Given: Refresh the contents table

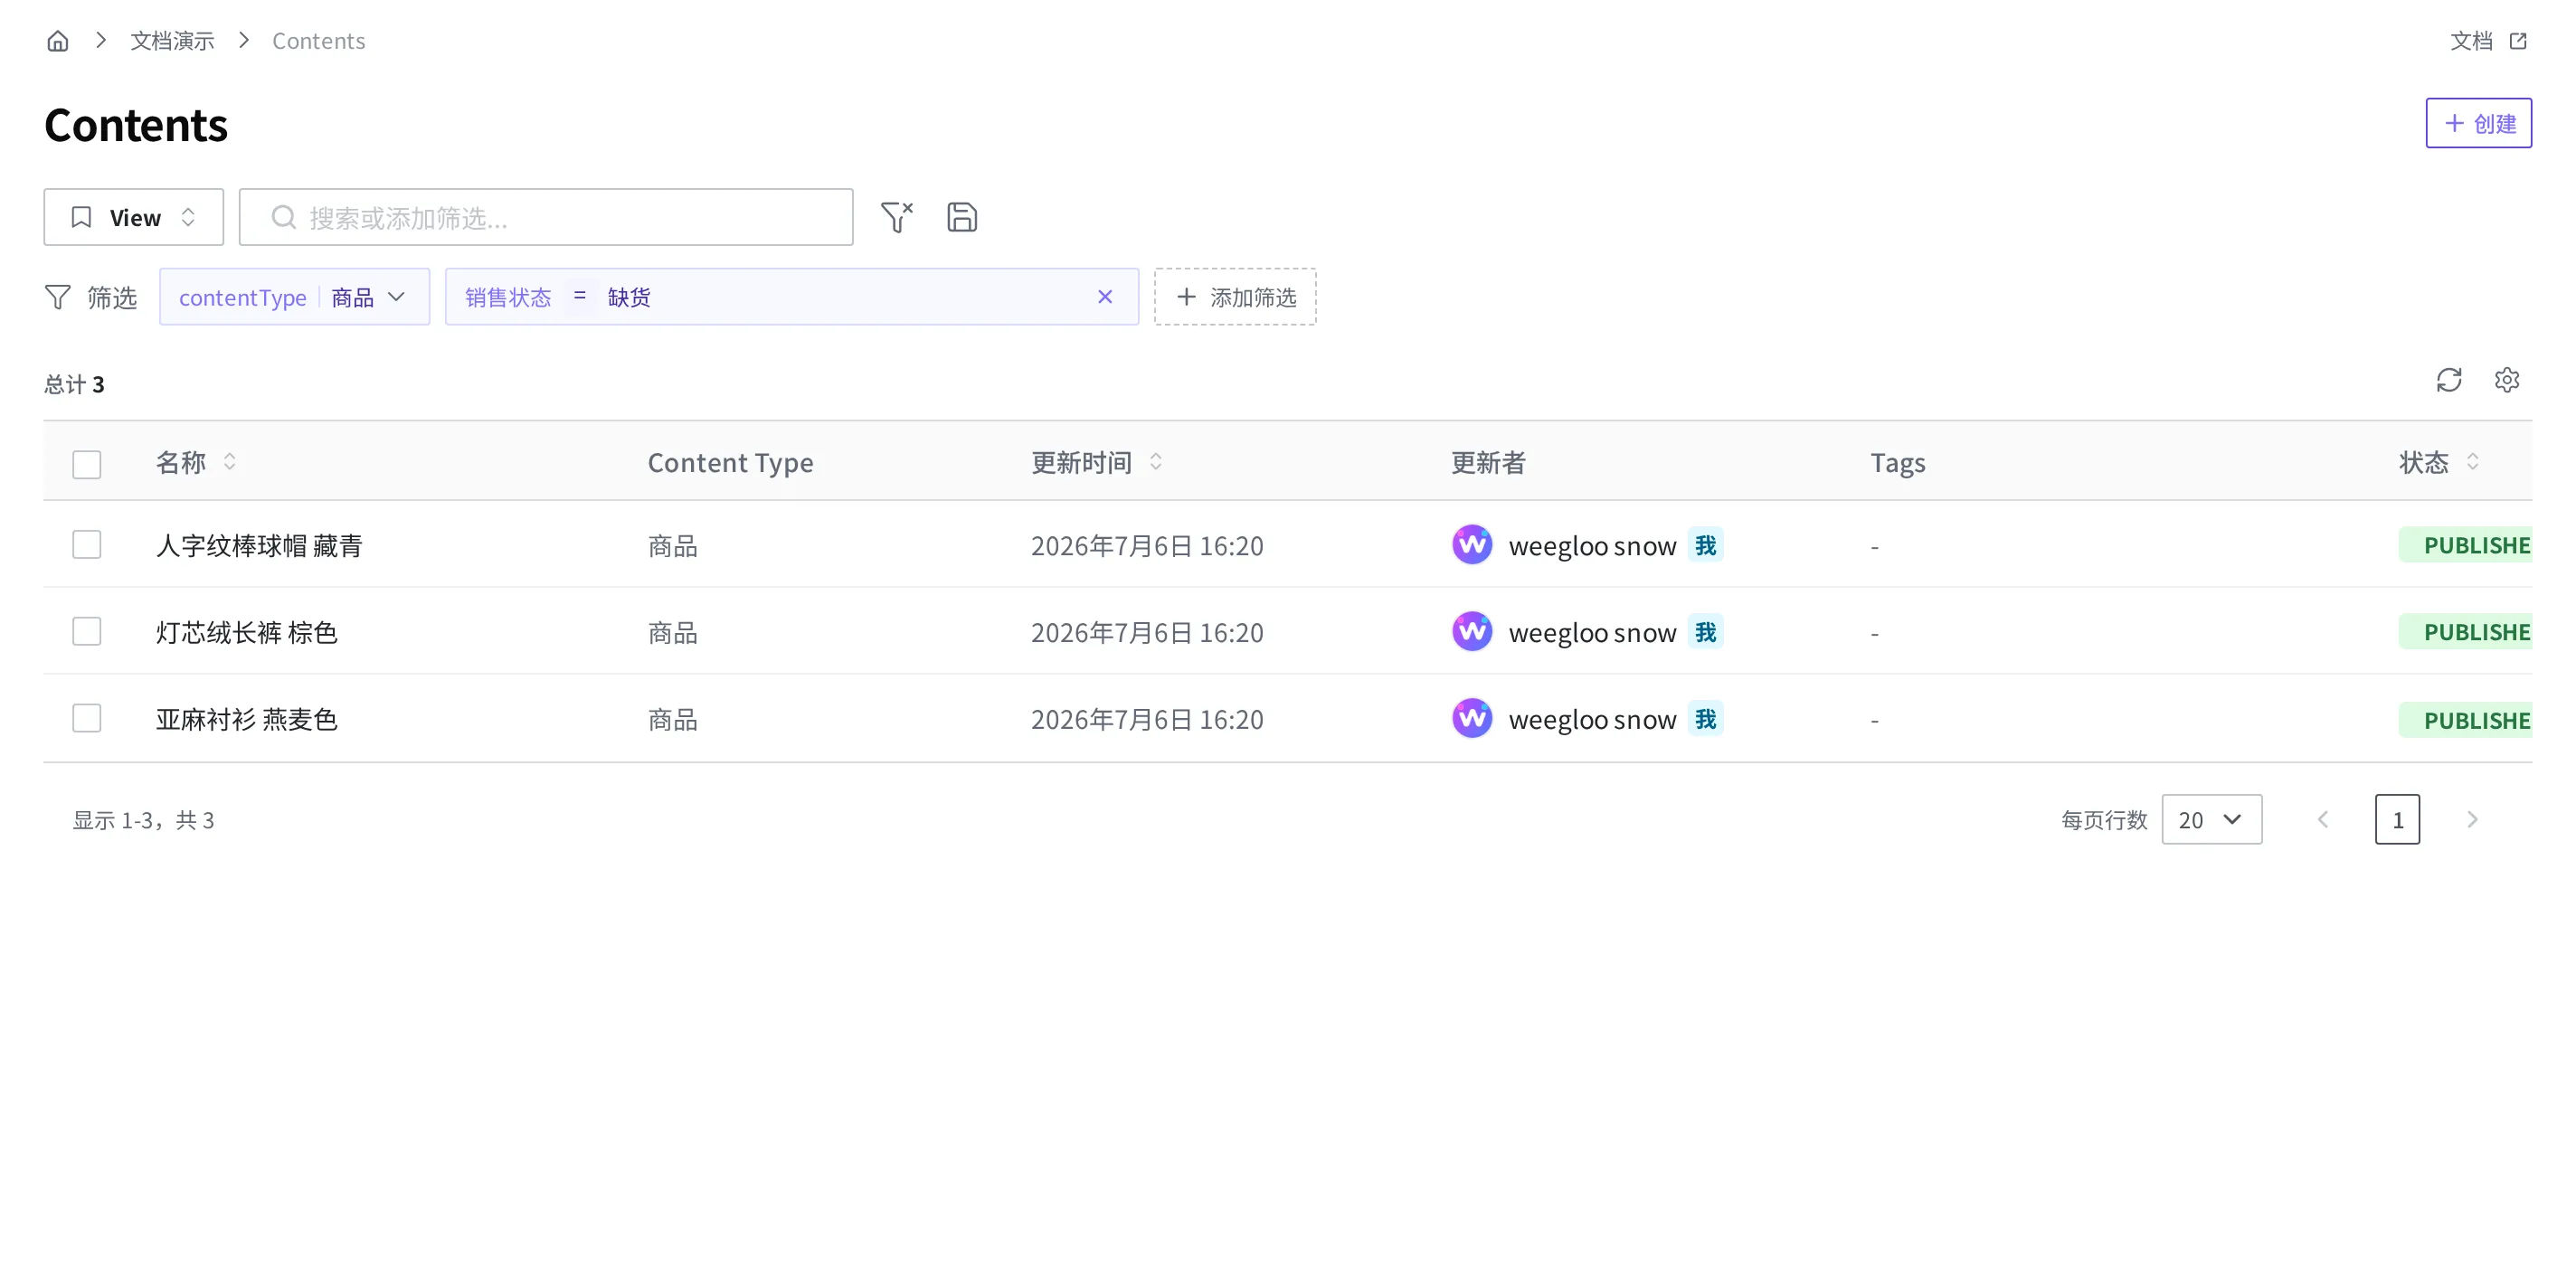Looking at the screenshot, I should (2448, 380).
